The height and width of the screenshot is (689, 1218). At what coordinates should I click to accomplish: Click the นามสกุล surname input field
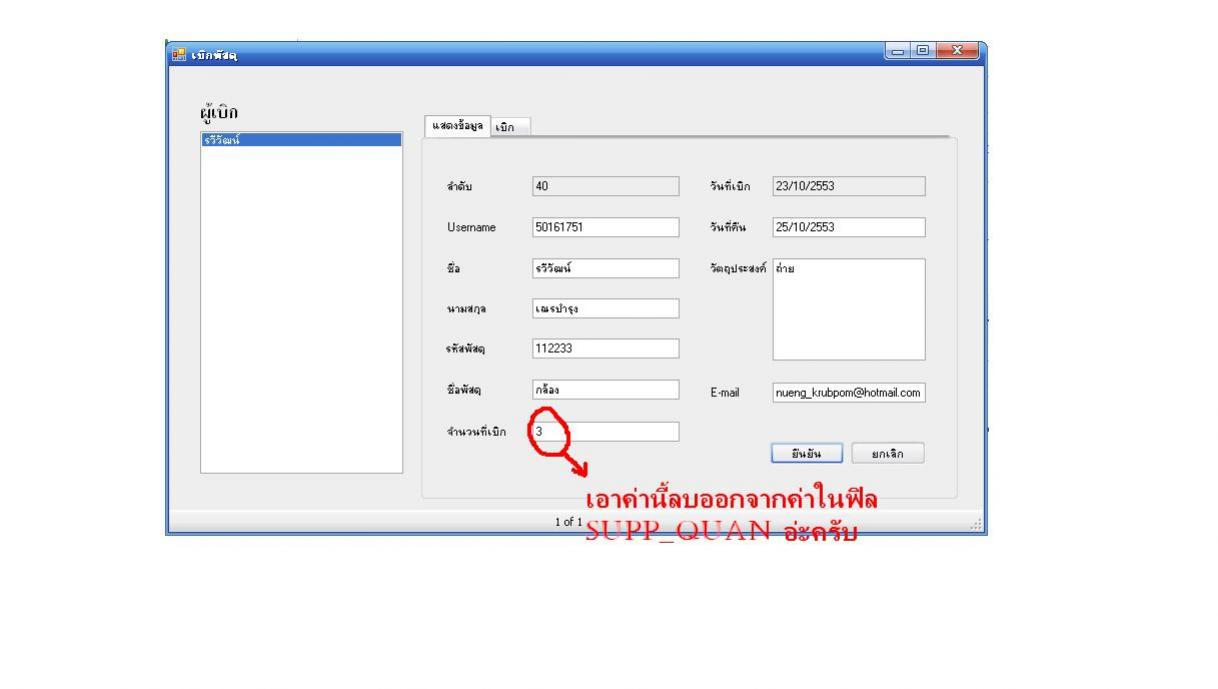[x=605, y=308]
